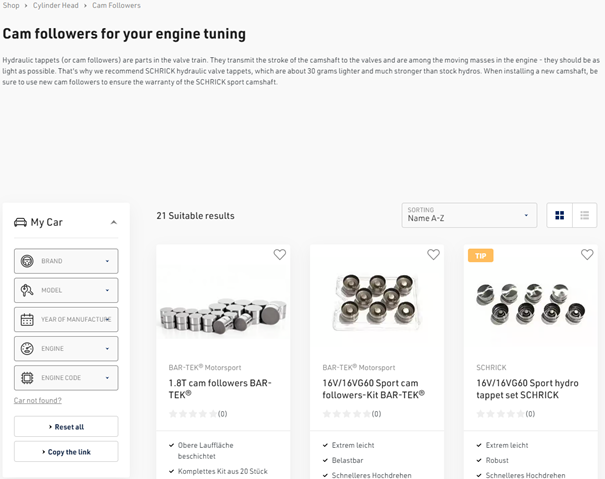Click the Copy the link button
Image resolution: width=605 pixels, height=479 pixels.
tap(66, 452)
